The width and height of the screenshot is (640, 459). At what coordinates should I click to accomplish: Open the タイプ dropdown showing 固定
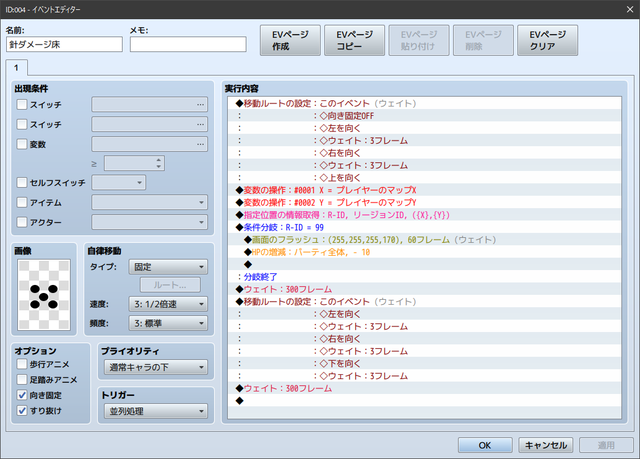point(168,267)
